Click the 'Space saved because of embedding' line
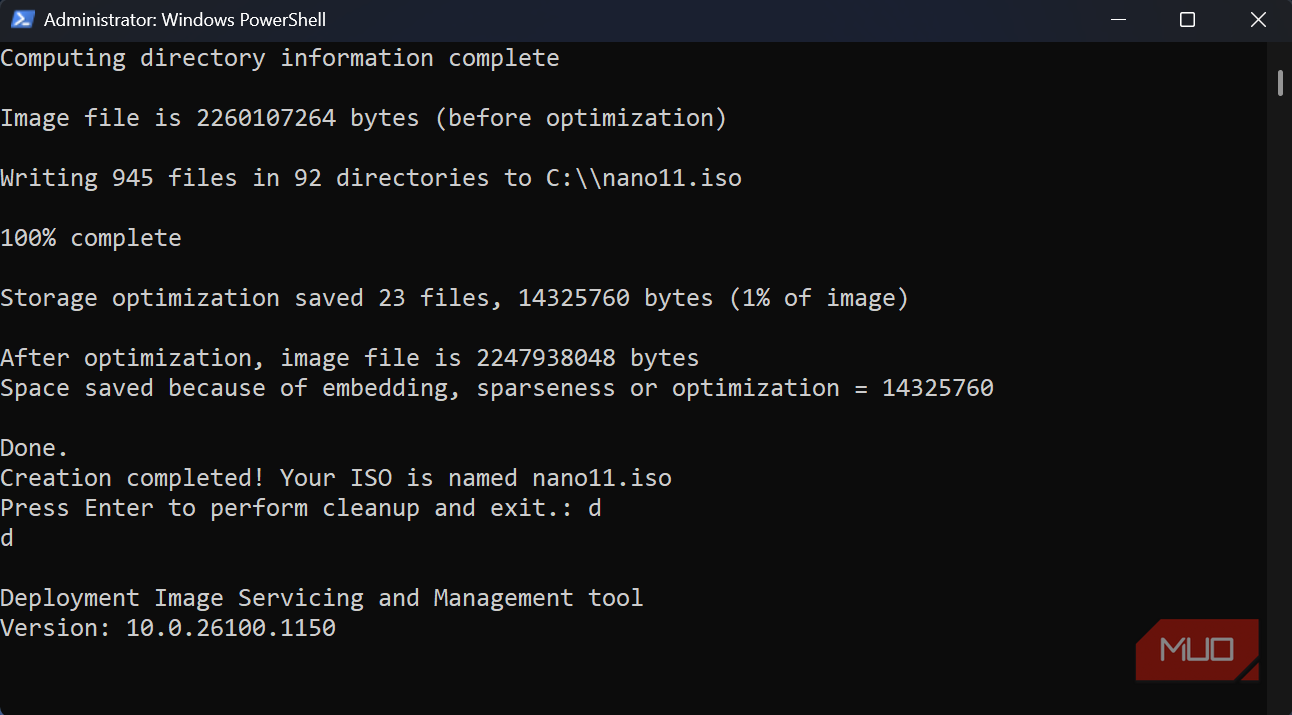Screen dimensions: 1292x715 pyautogui.click(x=497, y=389)
